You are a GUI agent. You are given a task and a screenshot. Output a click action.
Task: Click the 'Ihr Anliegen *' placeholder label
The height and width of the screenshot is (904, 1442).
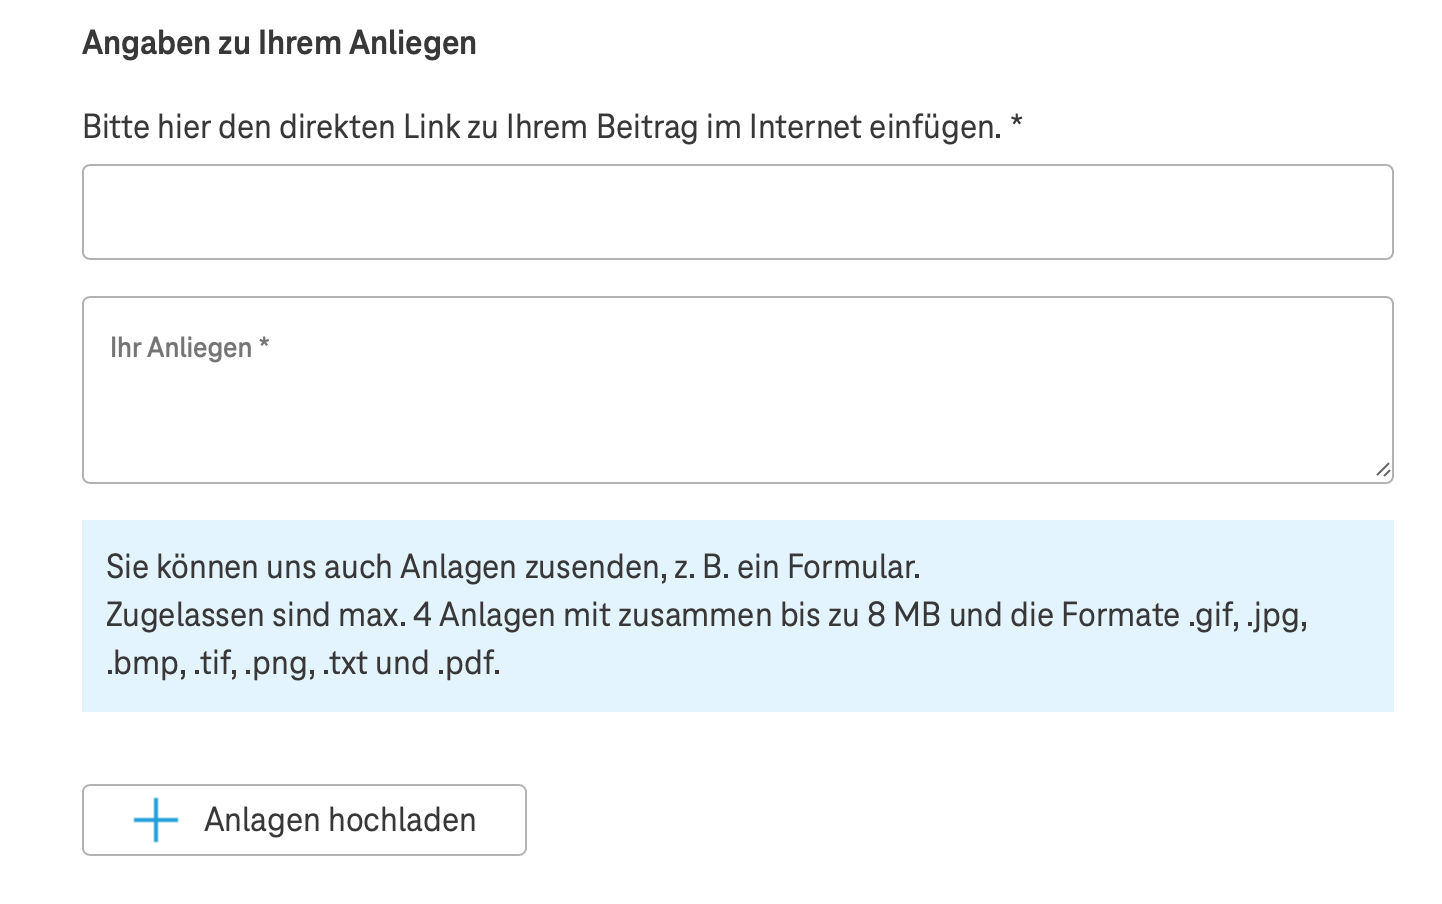190,348
